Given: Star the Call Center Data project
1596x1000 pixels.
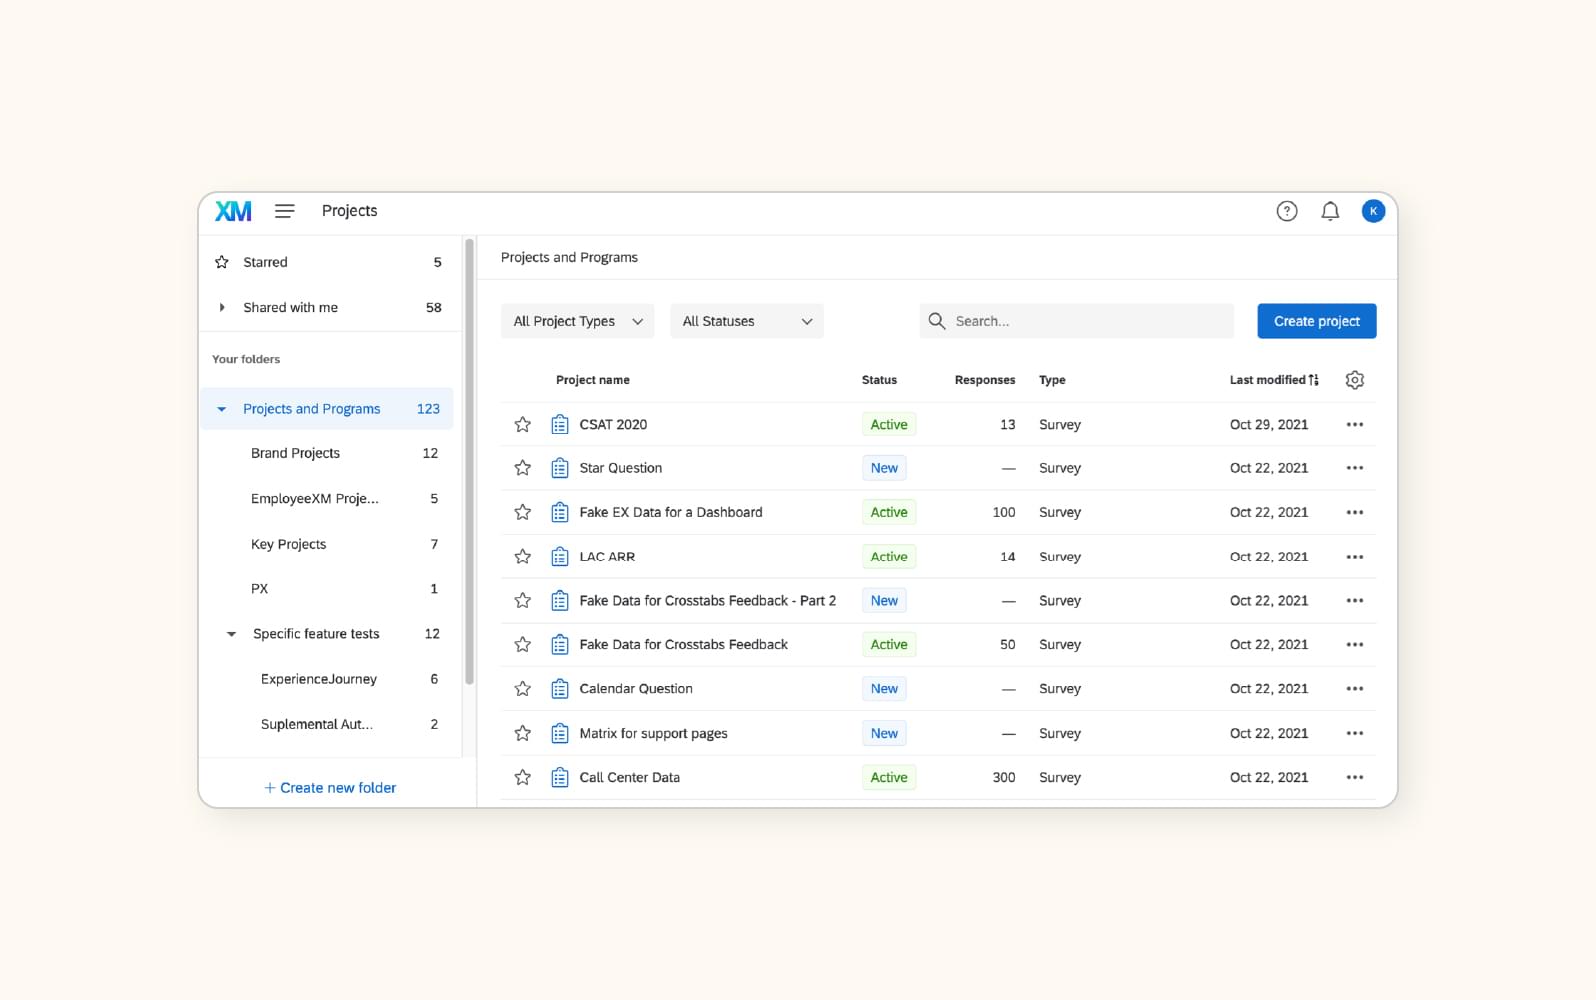Looking at the screenshot, I should click(522, 777).
